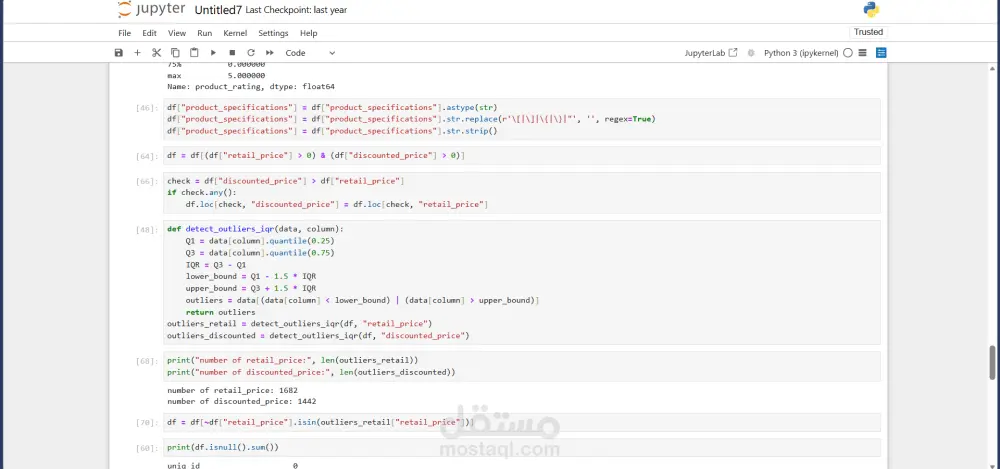
Task: Switch kernel via Python 3 (ipykernel)
Action: click(801, 53)
